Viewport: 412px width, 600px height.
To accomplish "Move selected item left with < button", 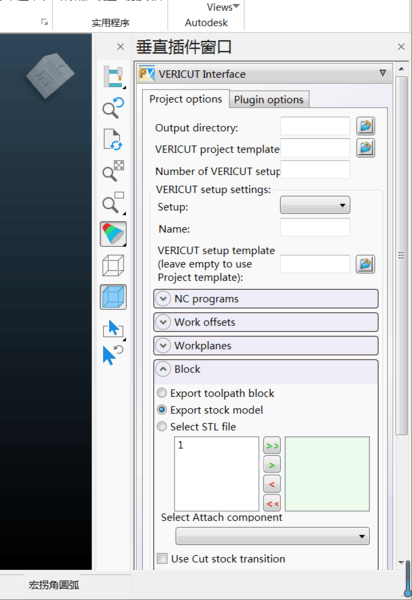I will (272, 484).
